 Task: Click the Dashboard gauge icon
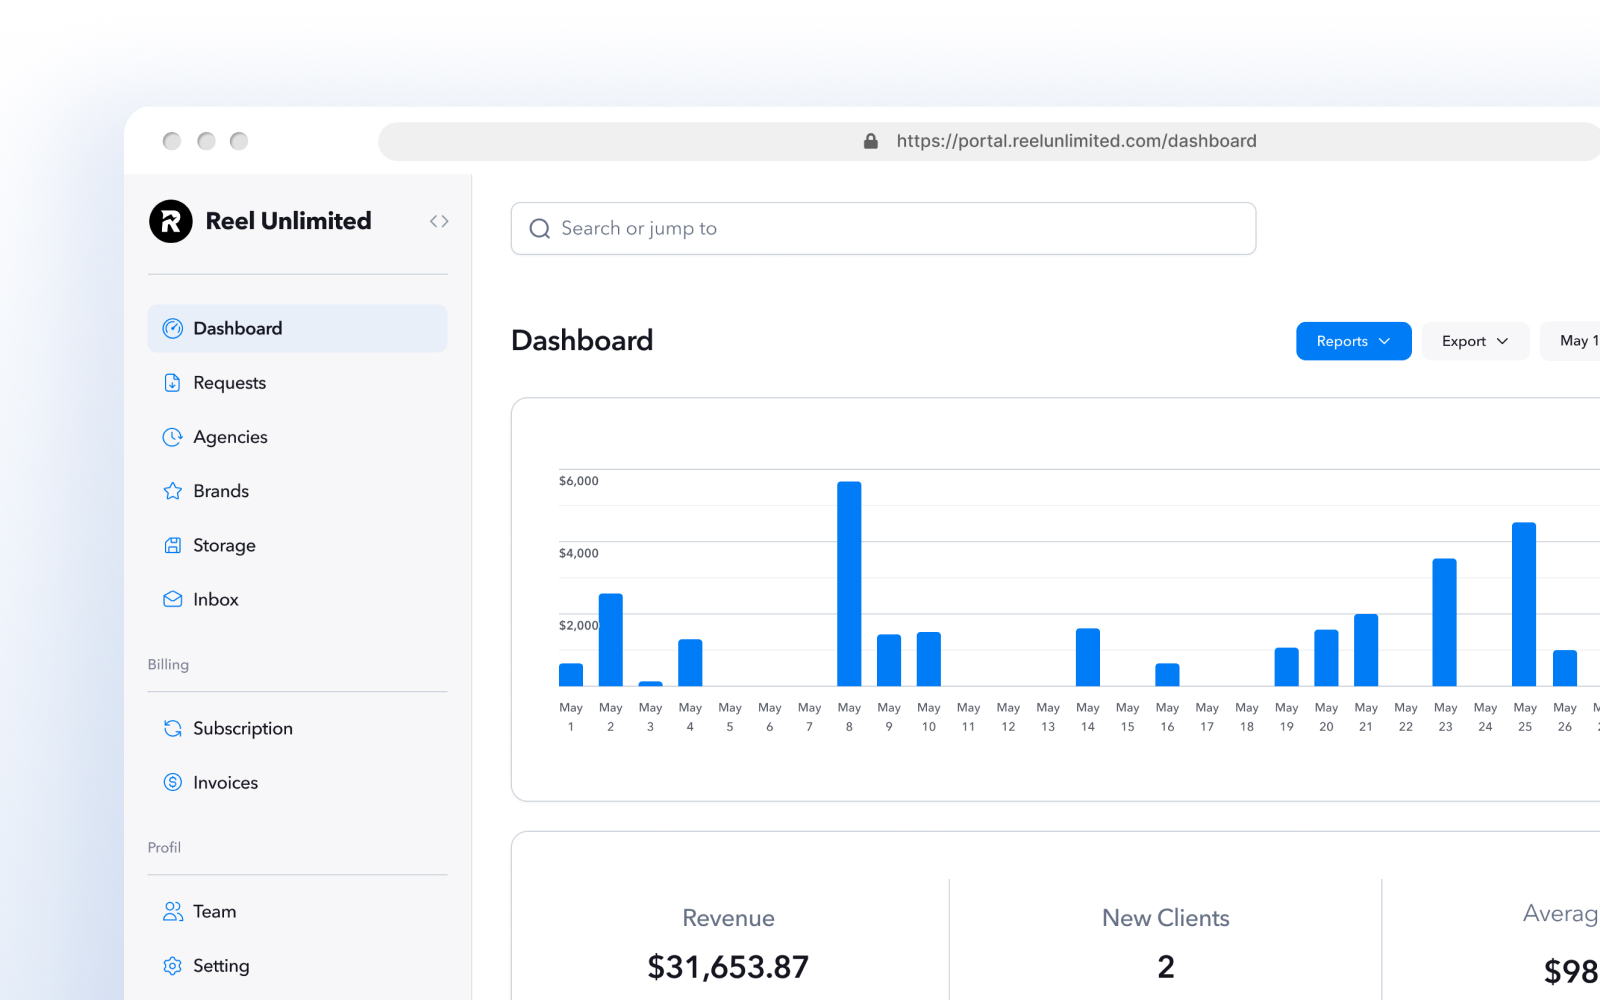(x=173, y=328)
